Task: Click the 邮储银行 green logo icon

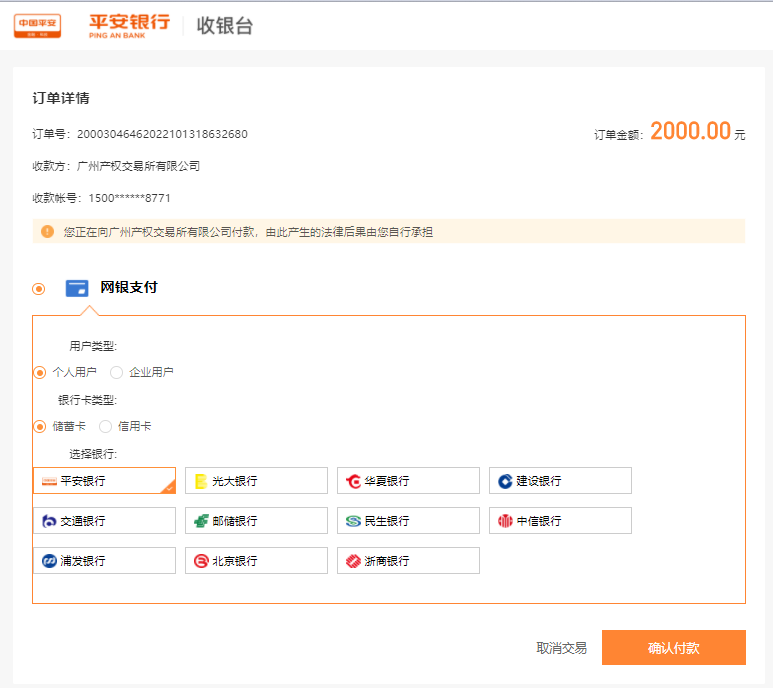Action: pos(201,521)
